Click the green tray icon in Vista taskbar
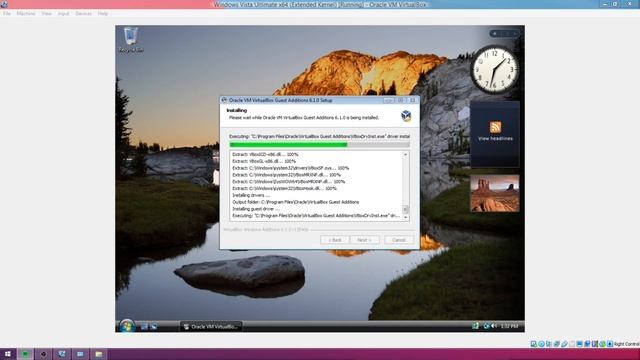This screenshot has height=360, width=640. [x=476, y=326]
